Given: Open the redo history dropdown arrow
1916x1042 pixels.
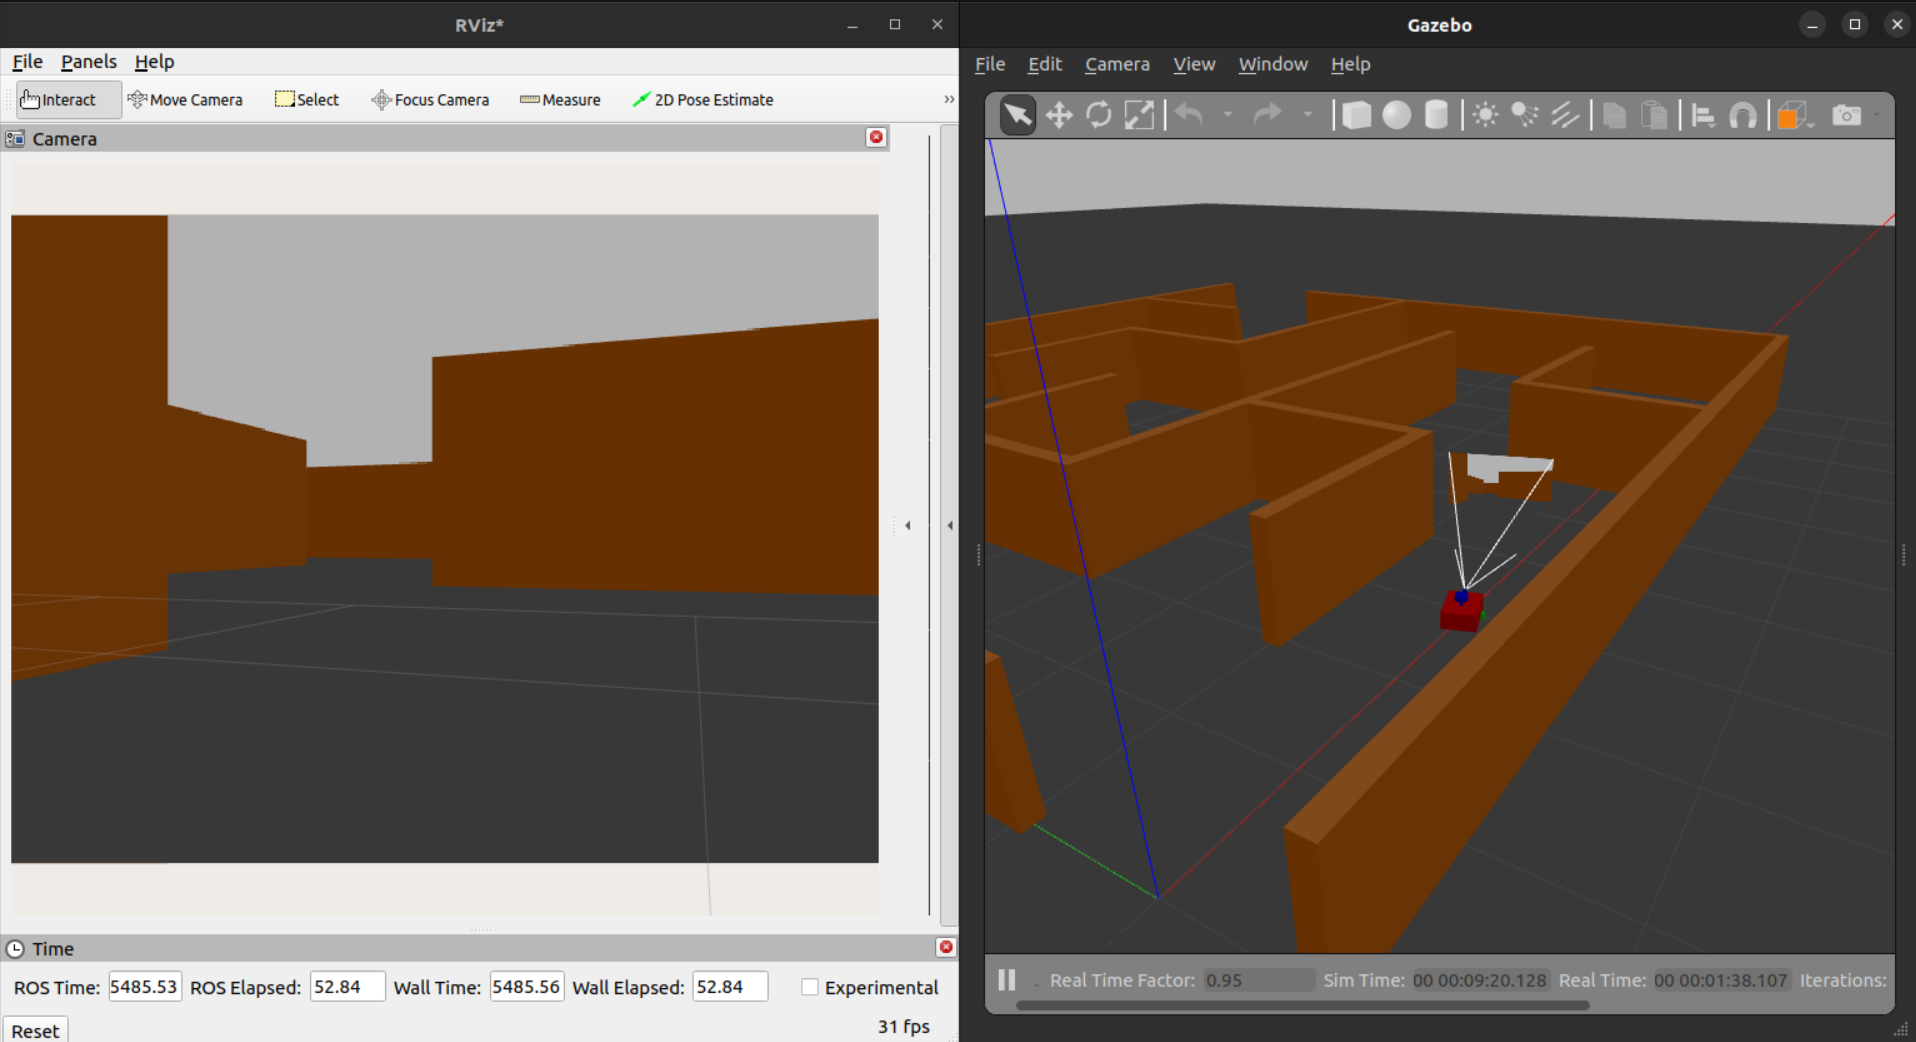Looking at the screenshot, I should [x=1308, y=115].
